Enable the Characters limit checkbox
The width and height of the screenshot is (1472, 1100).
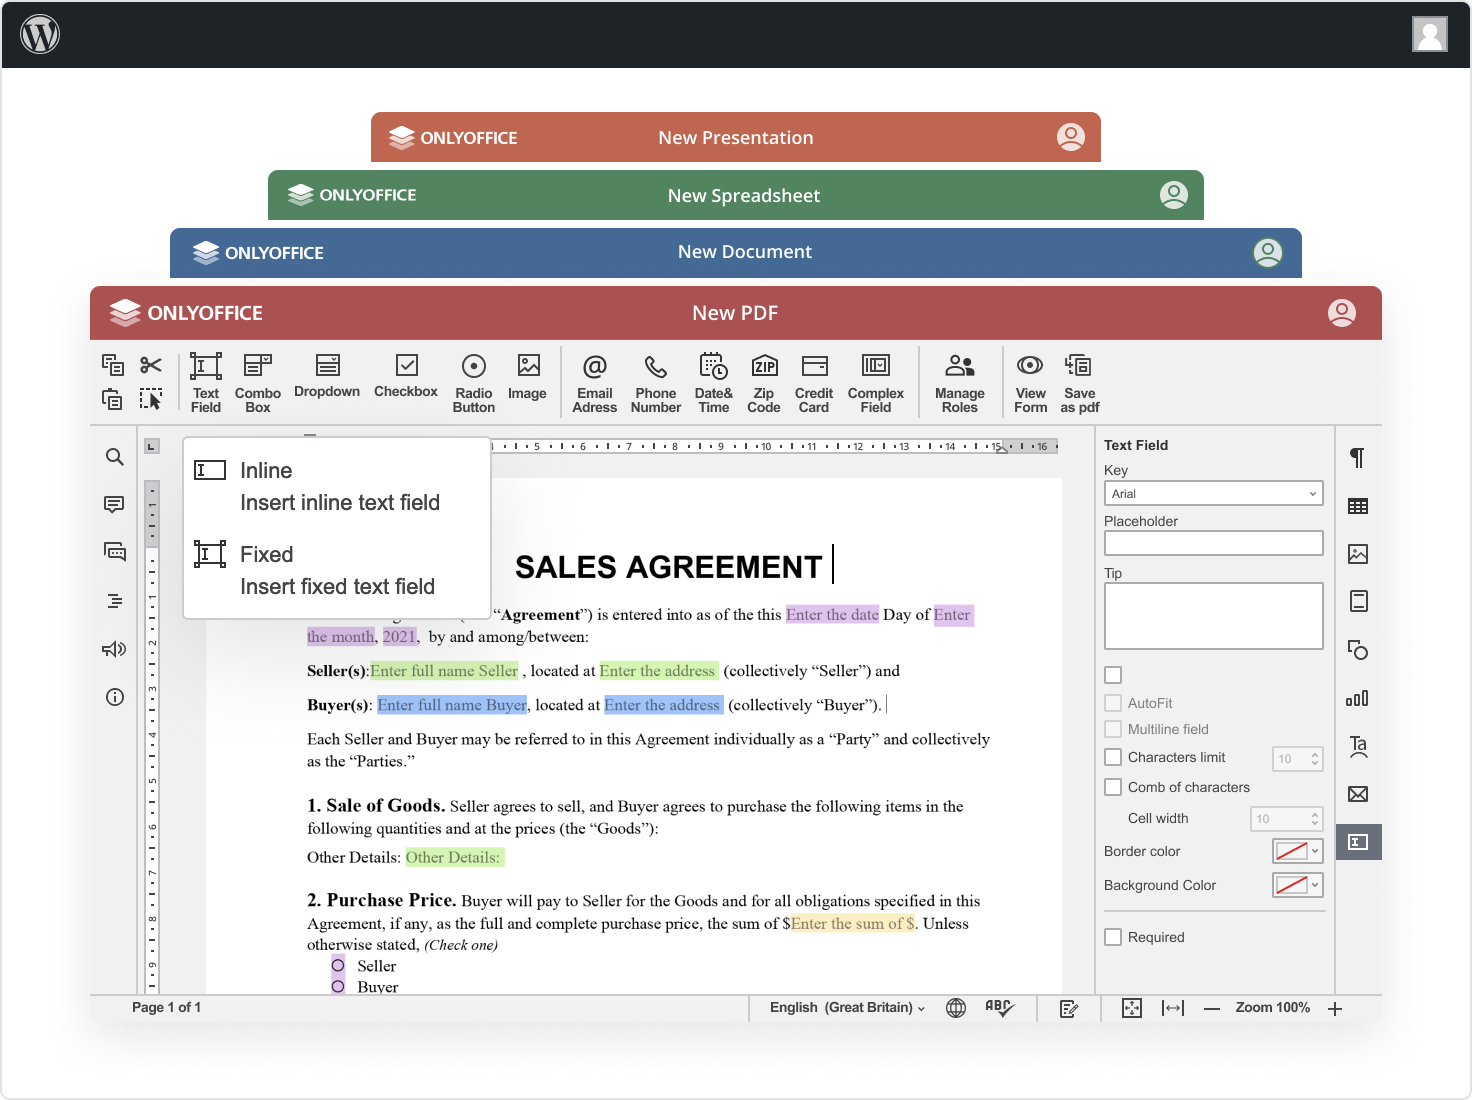(1113, 757)
